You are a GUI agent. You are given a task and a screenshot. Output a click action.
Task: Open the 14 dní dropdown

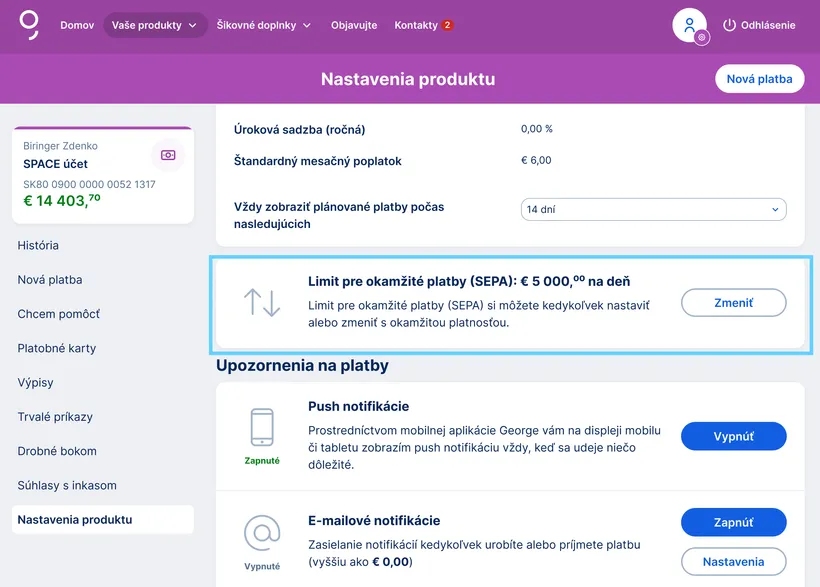653,209
